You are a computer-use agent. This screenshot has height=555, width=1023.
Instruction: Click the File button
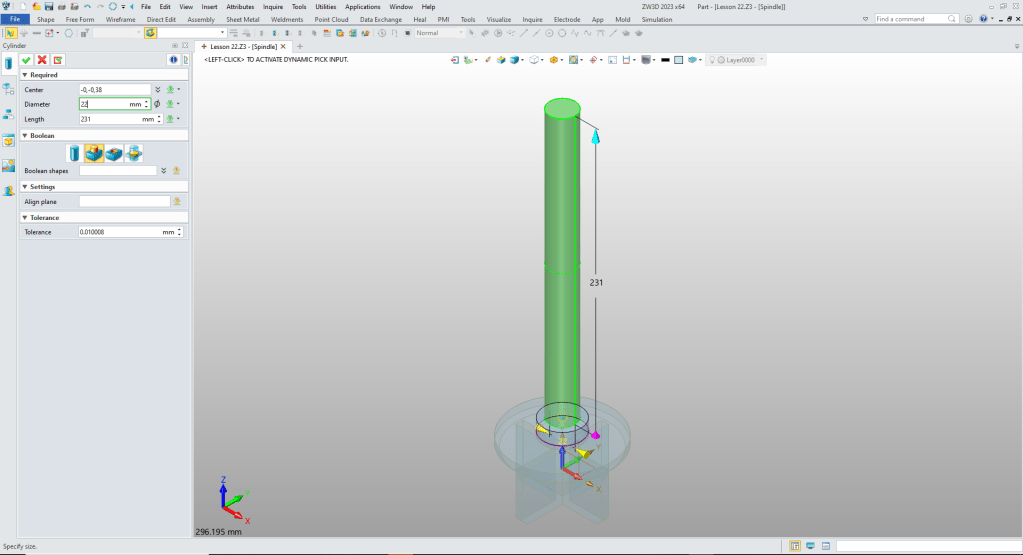(15, 19)
